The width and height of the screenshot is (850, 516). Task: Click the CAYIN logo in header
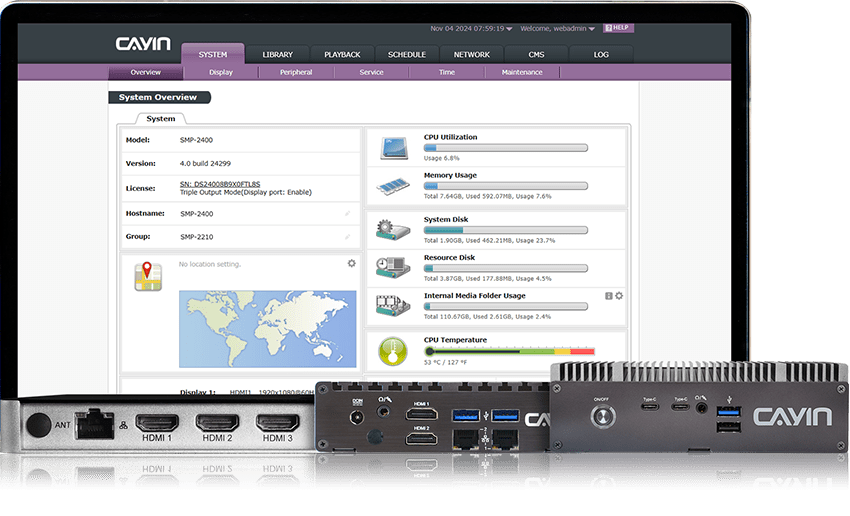(143, 44)
